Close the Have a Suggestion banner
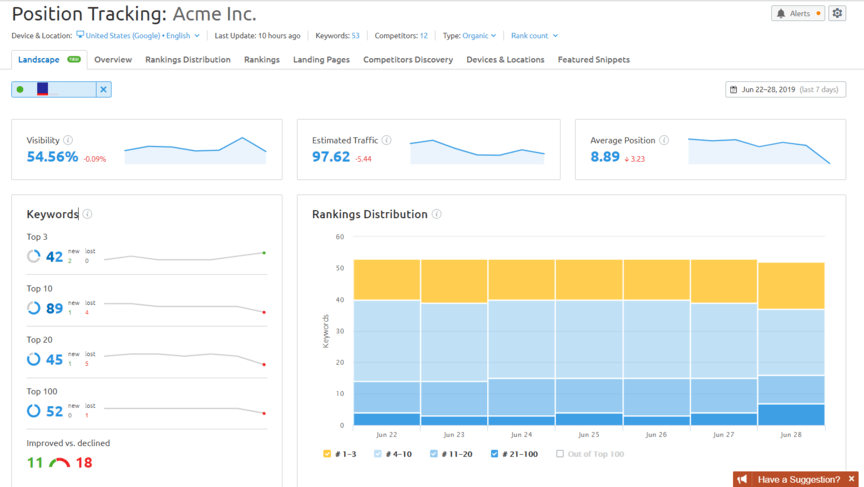 [x=851, y=479]
